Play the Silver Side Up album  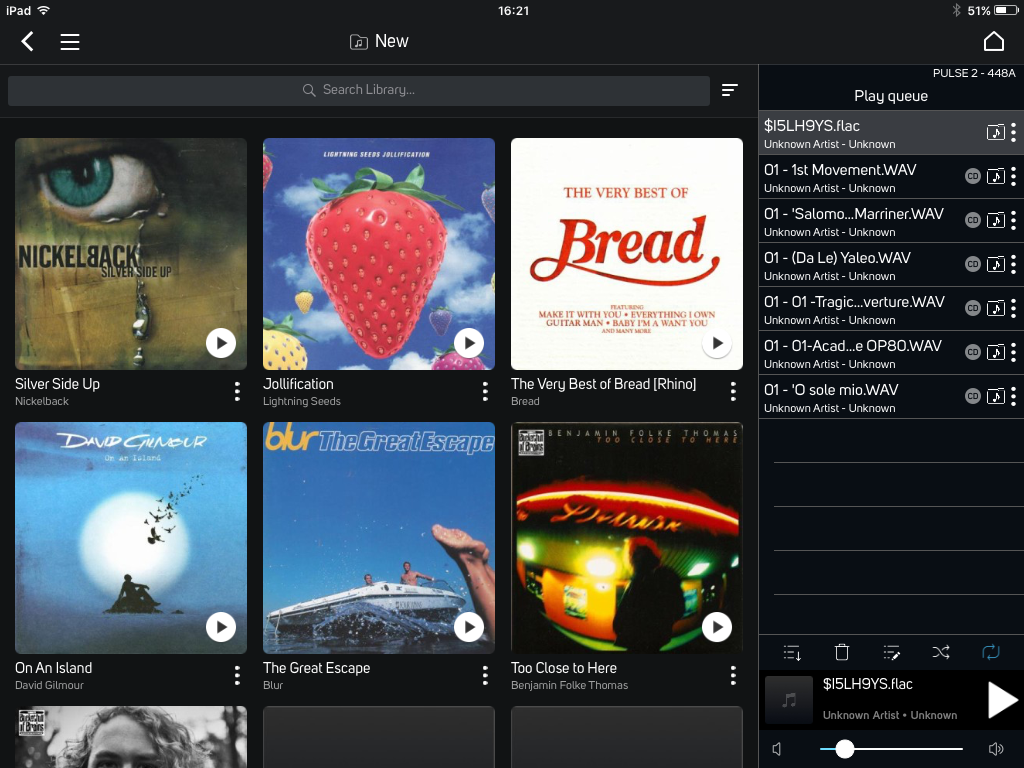[221, 343]
